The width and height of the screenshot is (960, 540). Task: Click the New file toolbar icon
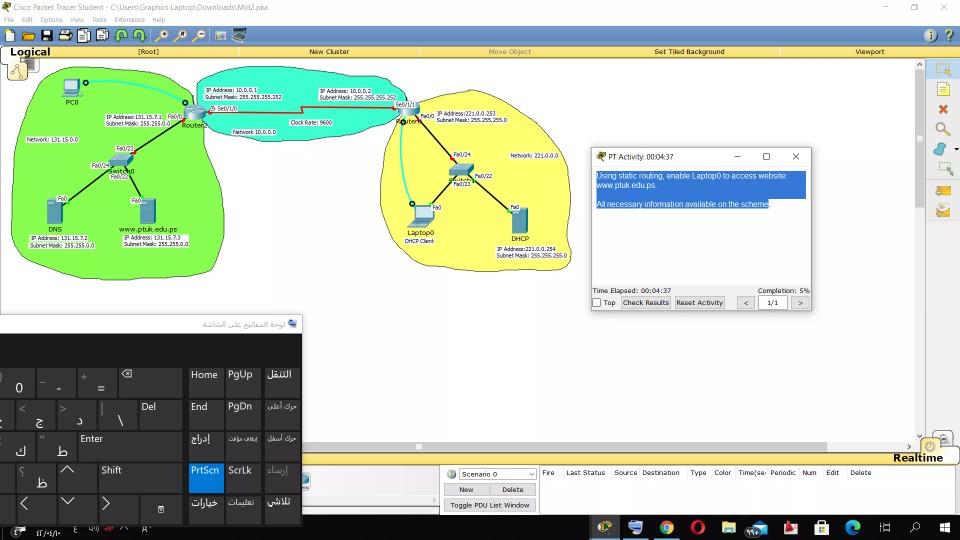click(10, 36)
